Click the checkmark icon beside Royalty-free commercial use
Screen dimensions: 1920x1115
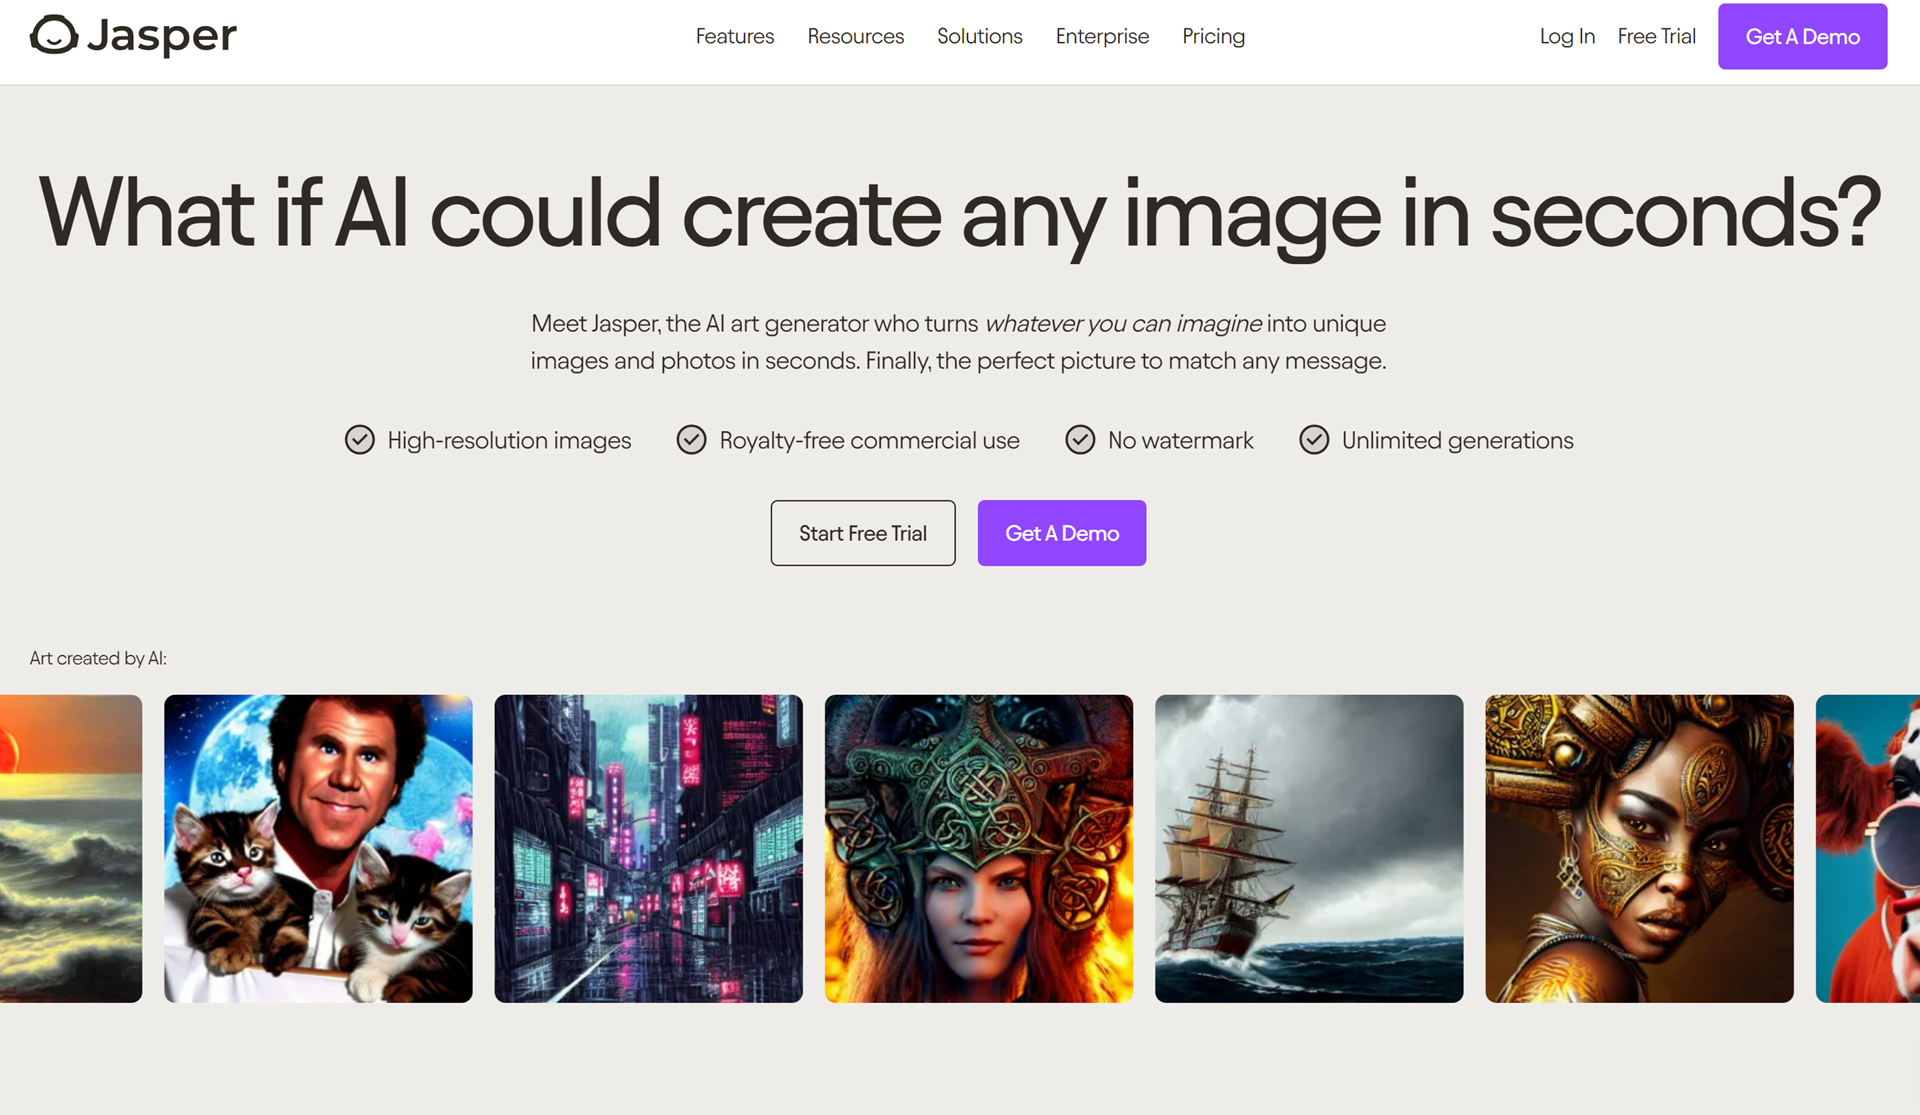(x=692, y=440)
